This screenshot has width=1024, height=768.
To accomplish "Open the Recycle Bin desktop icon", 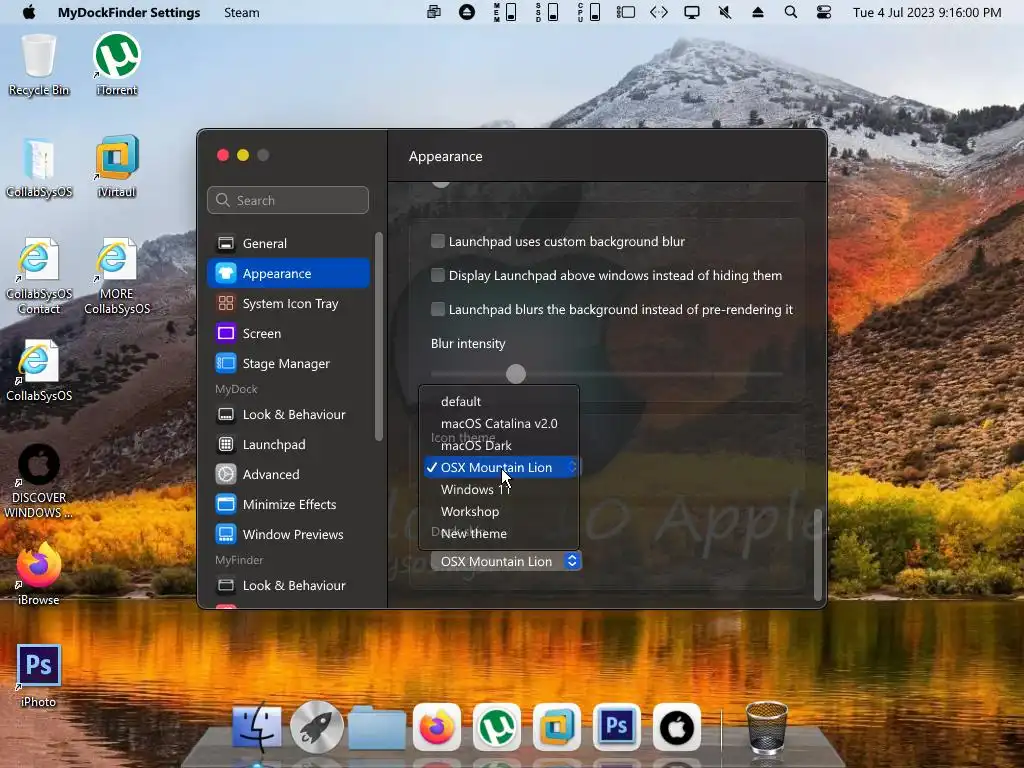I will (39, 65).
